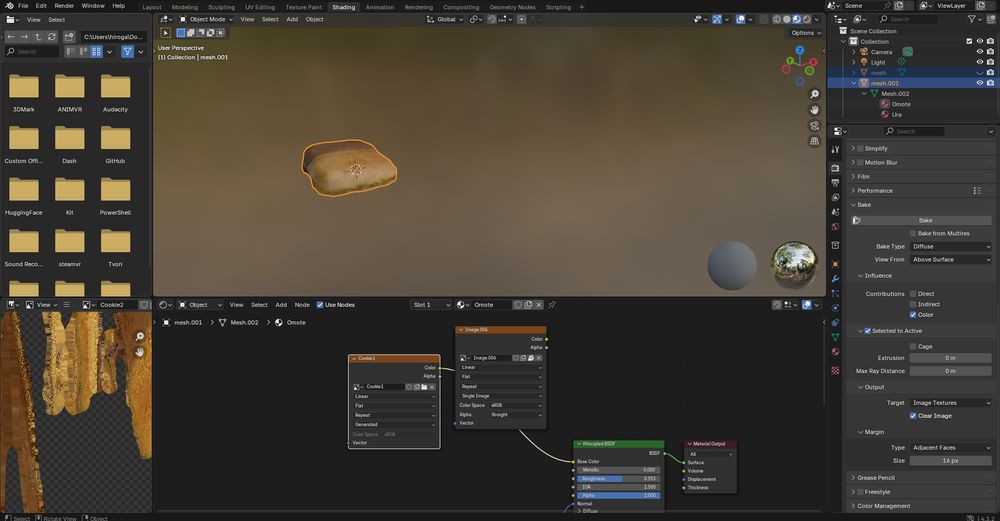Enable the Cage checkbox
This screenshot has width=1000, height=521.
pyautogui.click(x=914, y=346)
